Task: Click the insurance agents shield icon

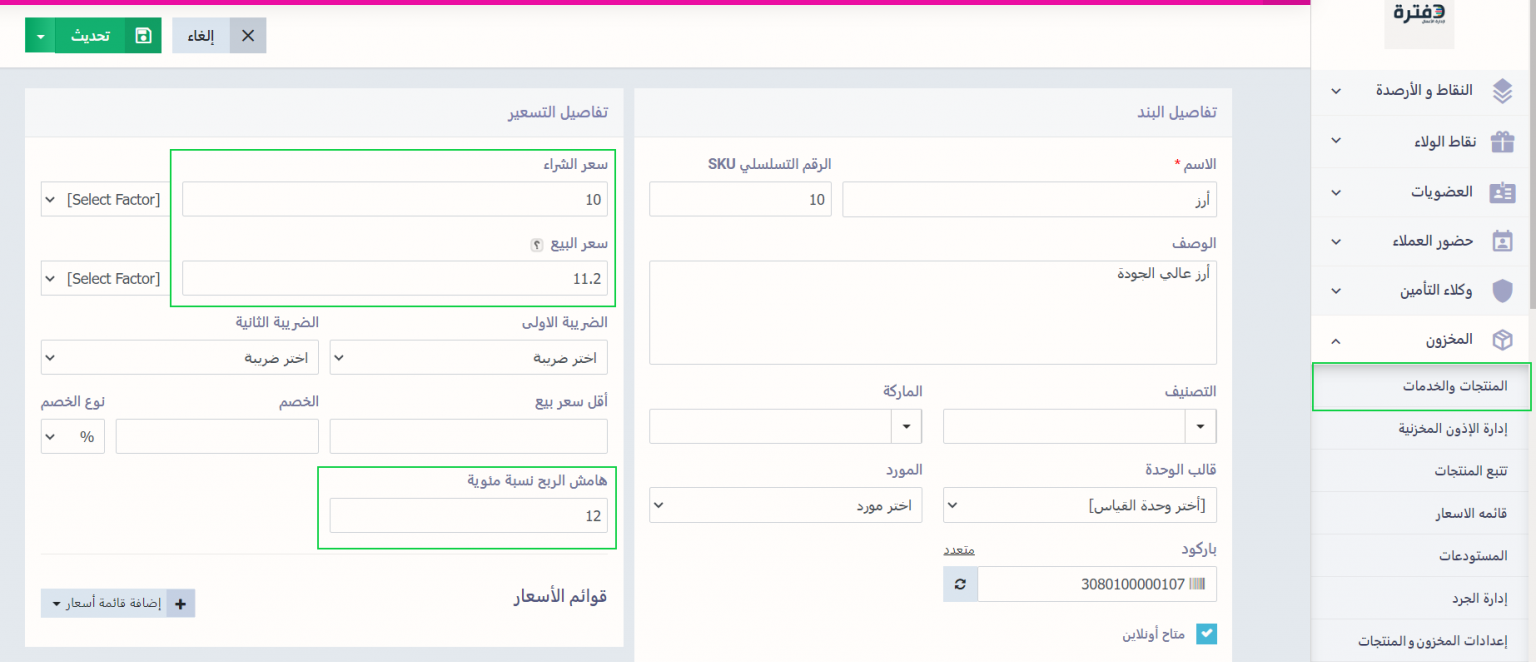Action: (1502, 291)
